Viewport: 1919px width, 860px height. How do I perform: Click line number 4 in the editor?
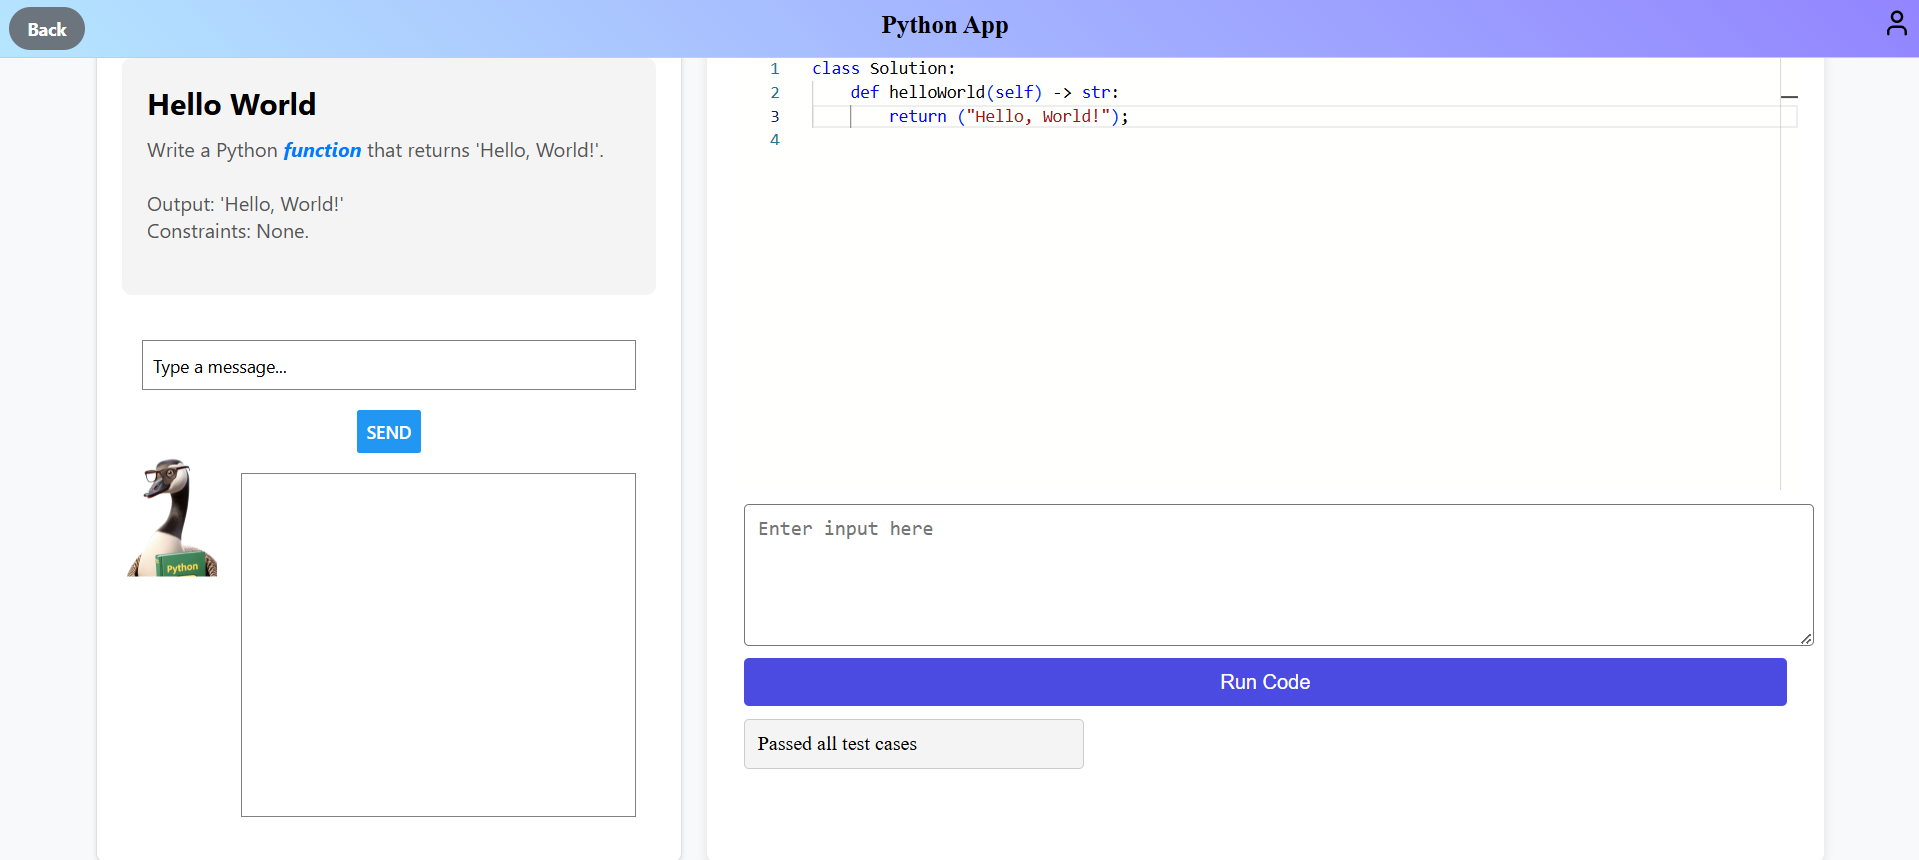click(x=775, y=140)
